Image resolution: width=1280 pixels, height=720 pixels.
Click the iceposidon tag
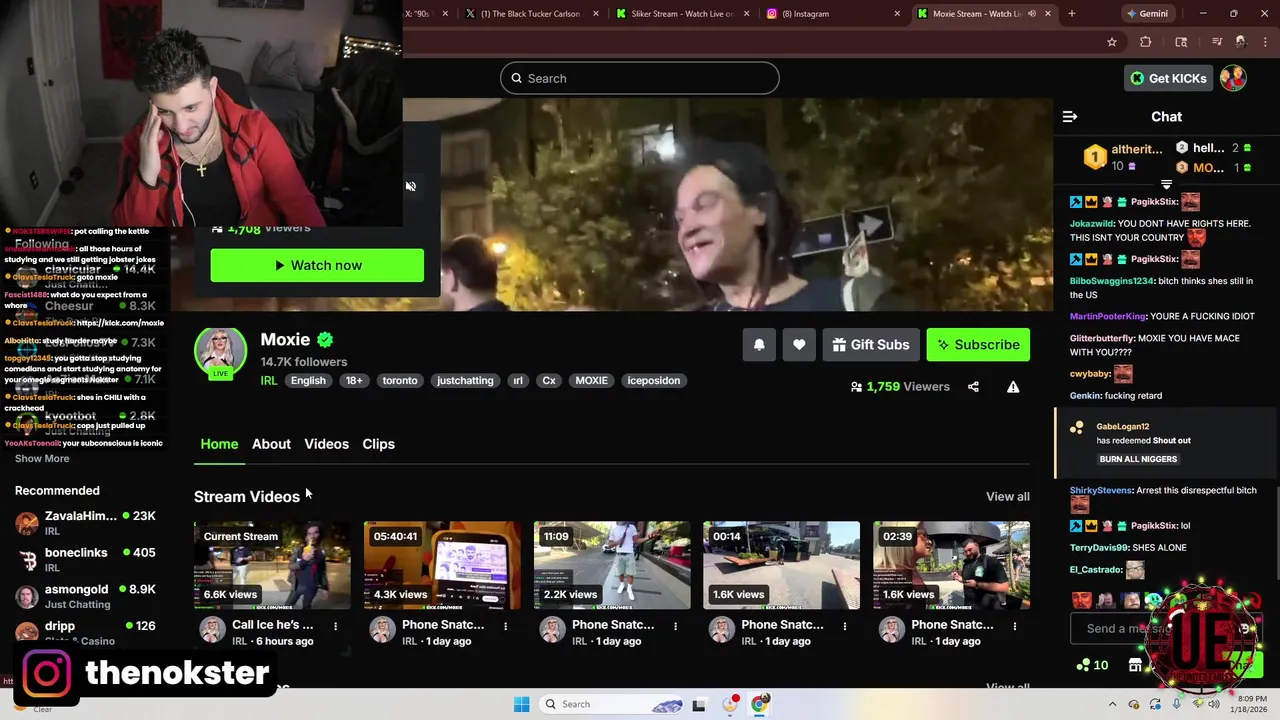654,380
